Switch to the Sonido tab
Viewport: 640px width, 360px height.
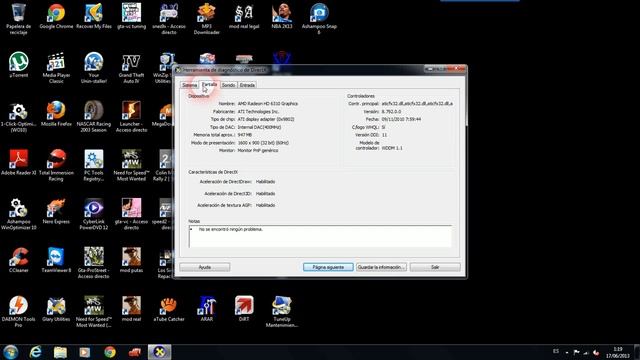tap(229, 85)
